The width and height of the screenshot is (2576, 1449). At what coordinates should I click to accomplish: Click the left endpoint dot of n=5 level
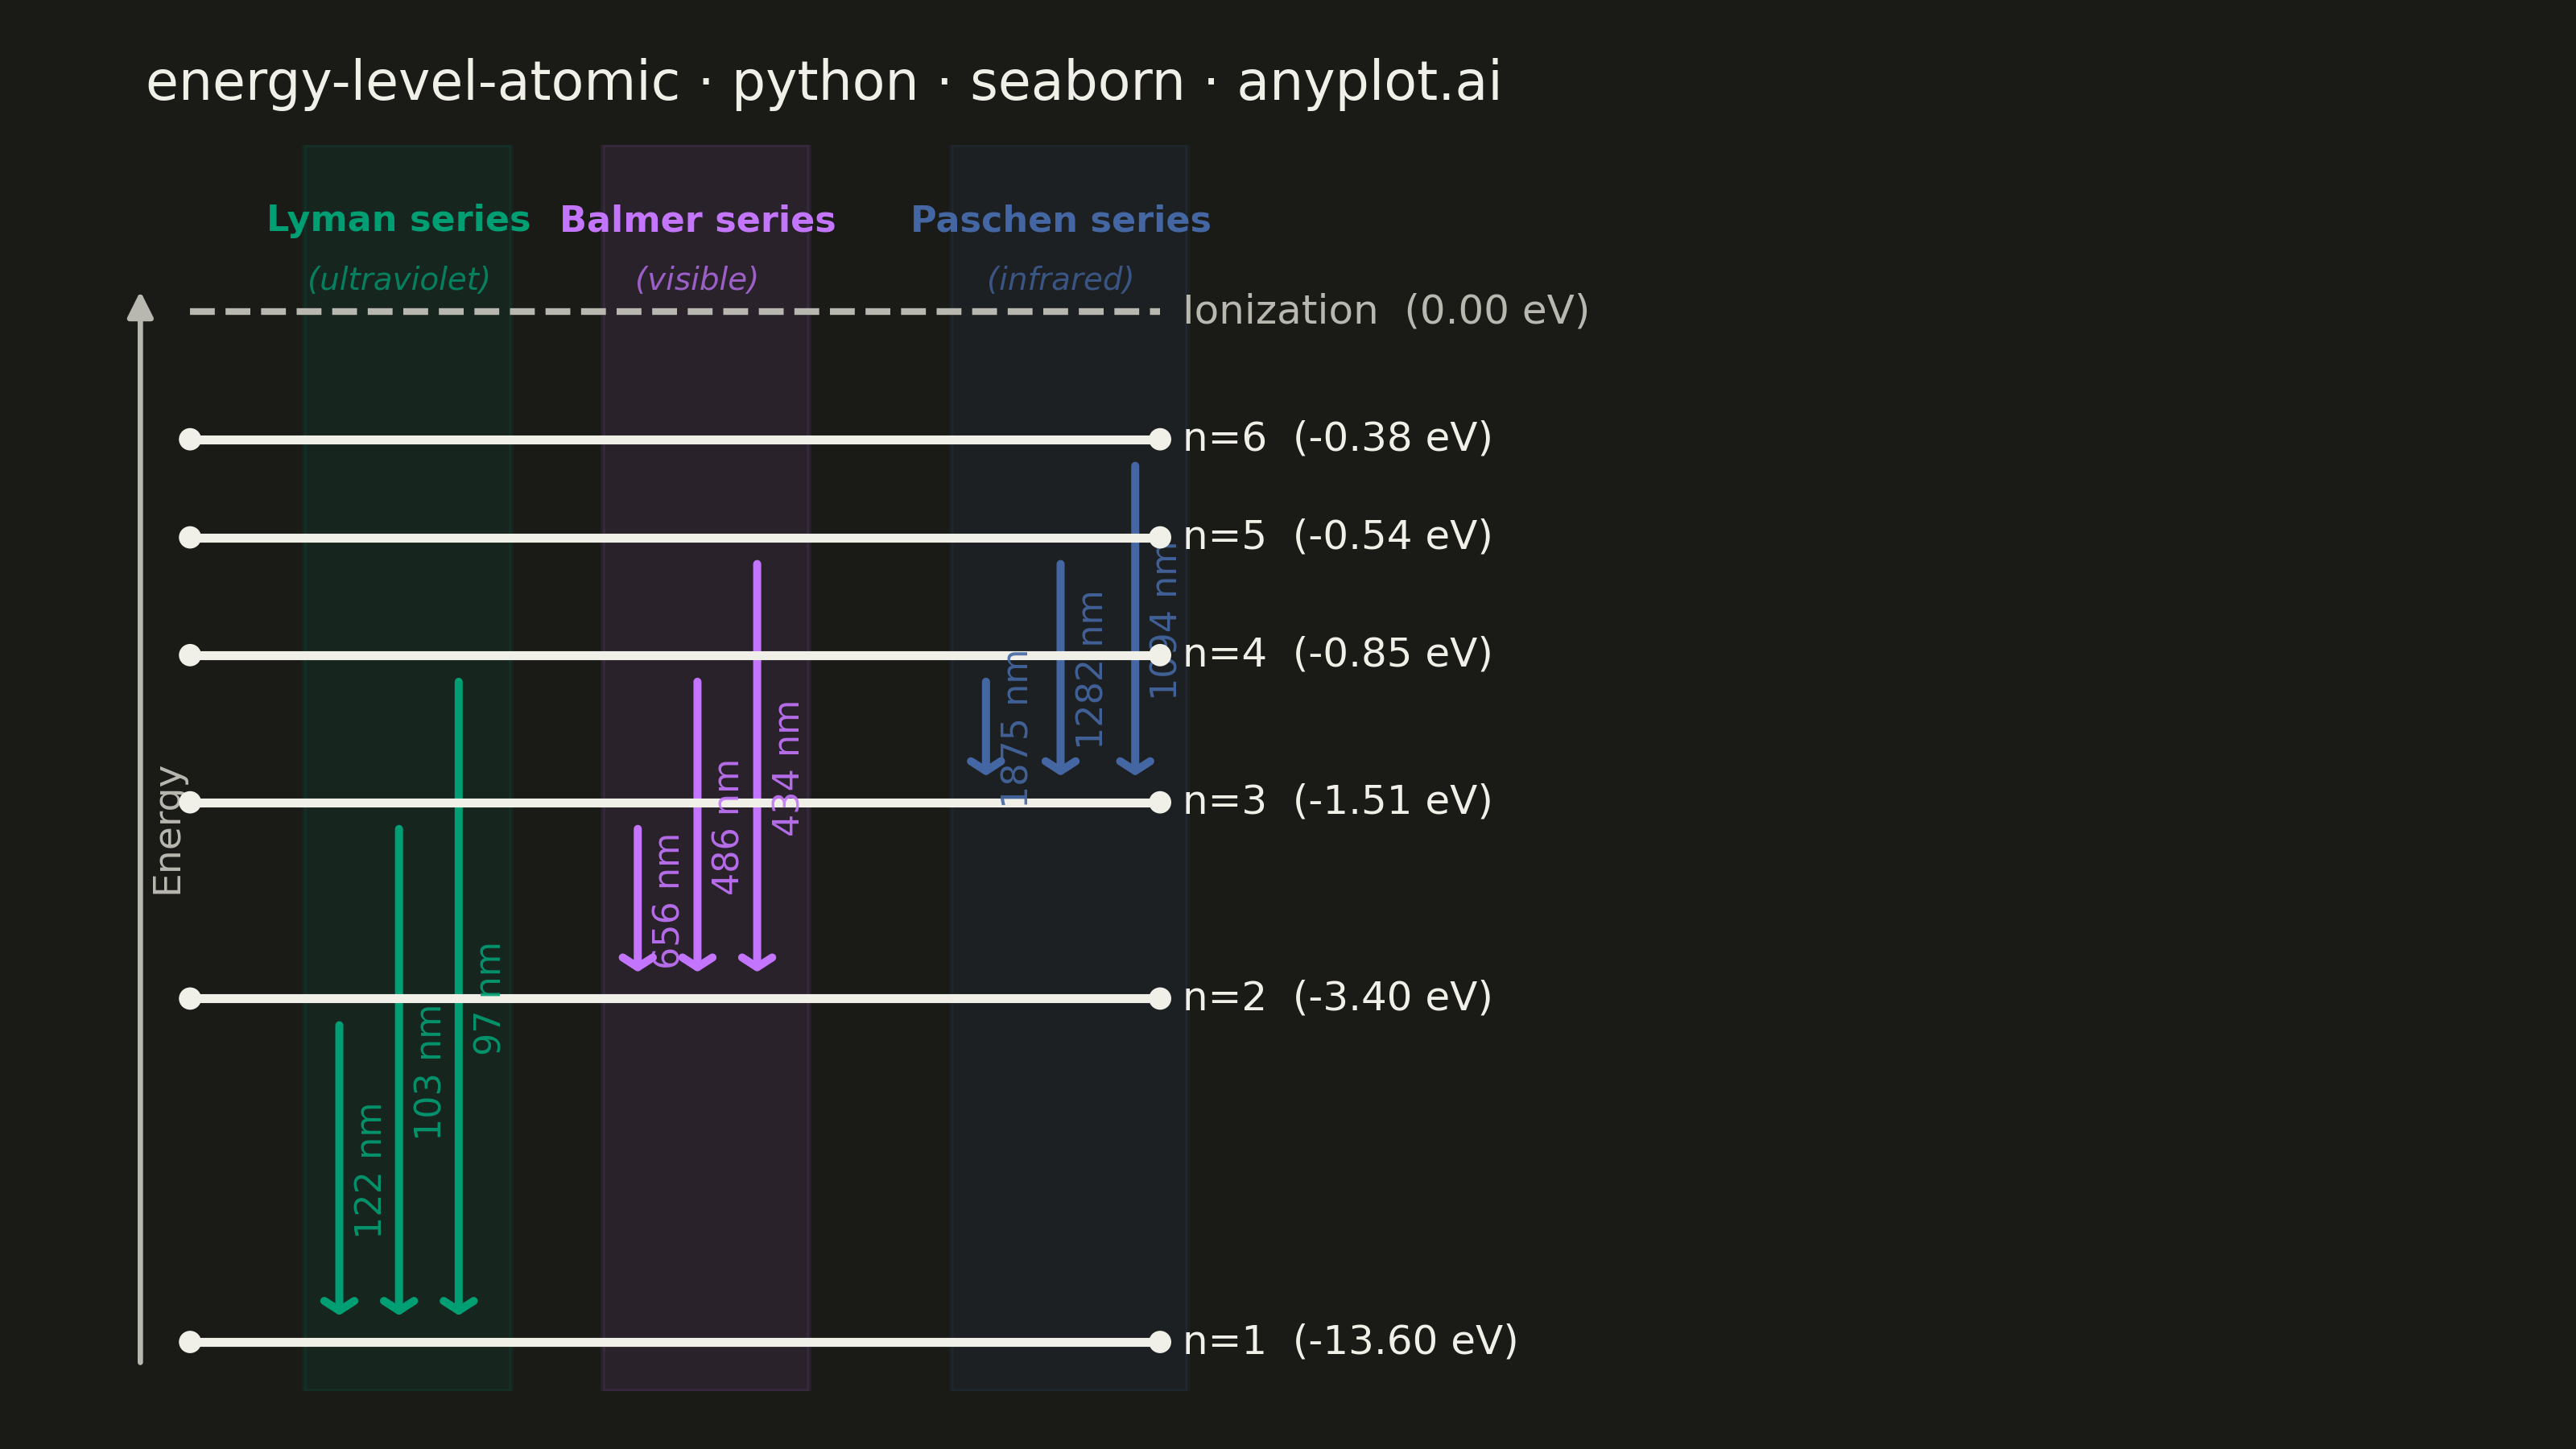[x=190, y=537]
